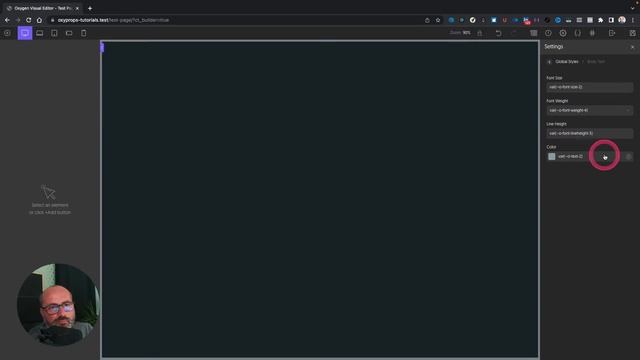The width and height of the screenshot is (640, 360).
Task: Click the Line Height input field
Action: pyautogui.click(x=590, y=133)
